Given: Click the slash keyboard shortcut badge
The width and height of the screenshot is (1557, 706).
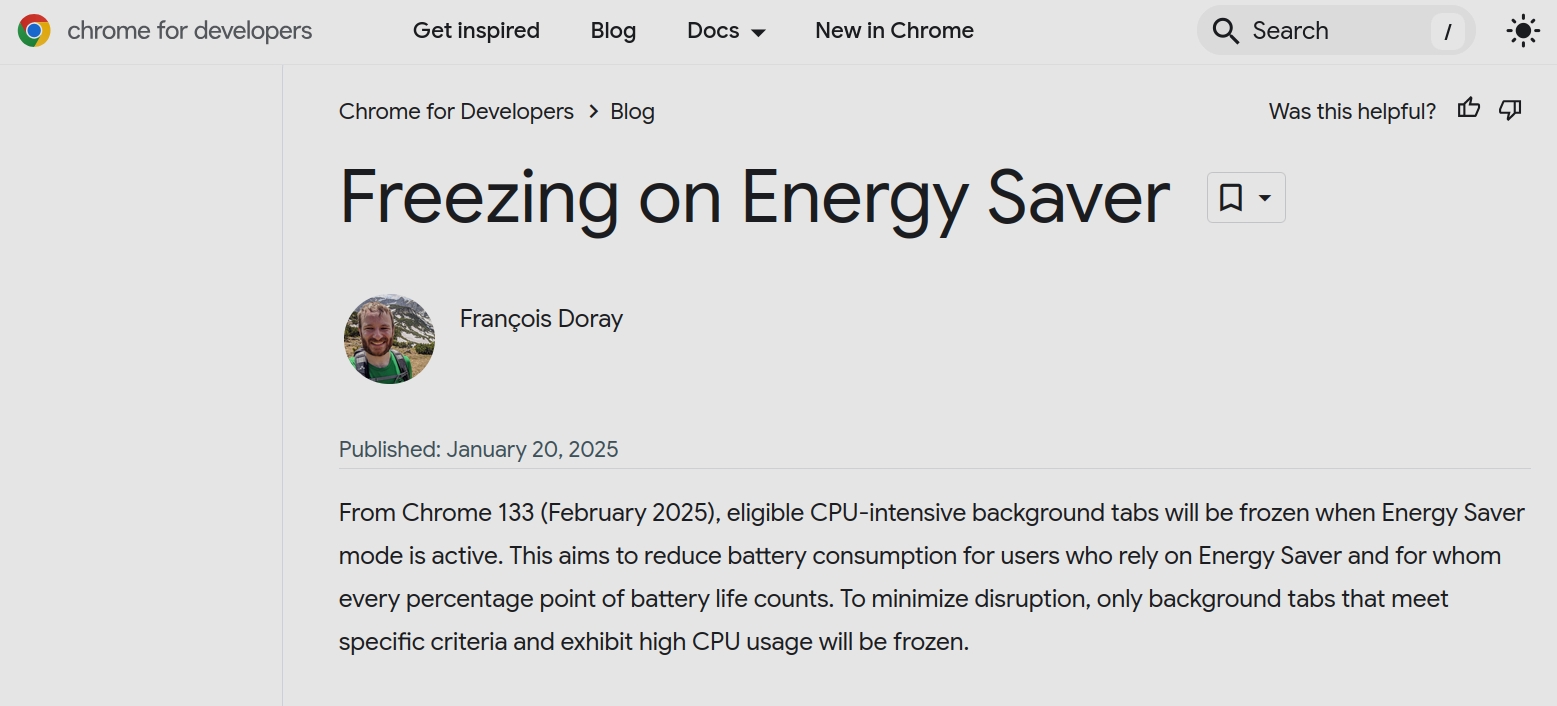Looking at the screenshot, I should tap(1447, 31).
